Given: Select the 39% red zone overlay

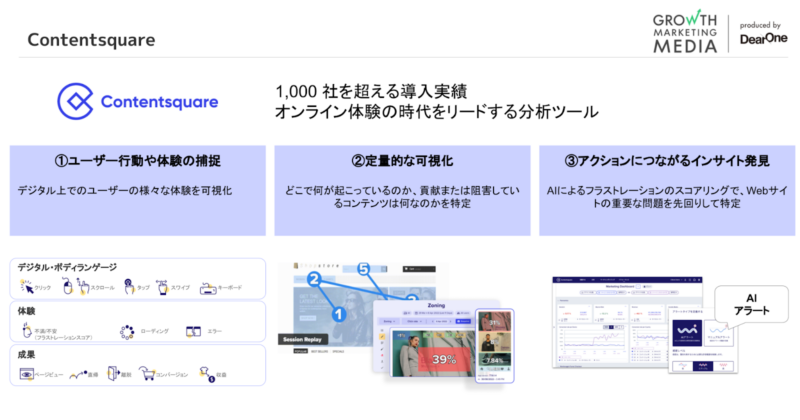Looking at the screenshot, I should [444, 359].
